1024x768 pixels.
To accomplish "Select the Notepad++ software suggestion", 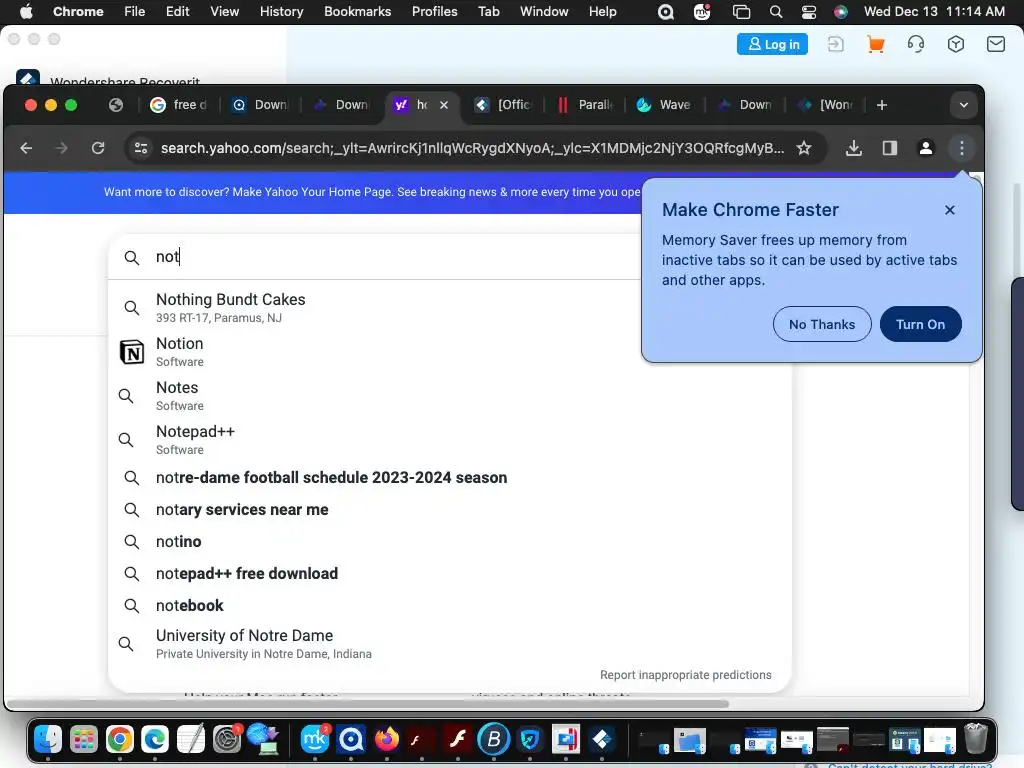I will pyautogui.click(x=449, y=440).
